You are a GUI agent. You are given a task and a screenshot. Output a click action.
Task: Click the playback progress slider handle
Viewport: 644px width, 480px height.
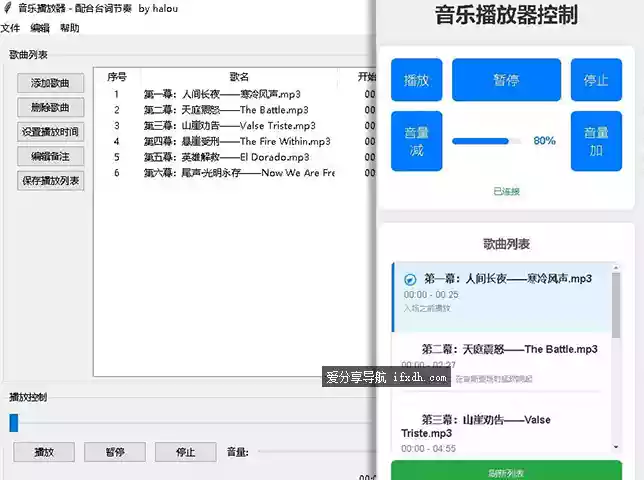(x=14, y=423)
